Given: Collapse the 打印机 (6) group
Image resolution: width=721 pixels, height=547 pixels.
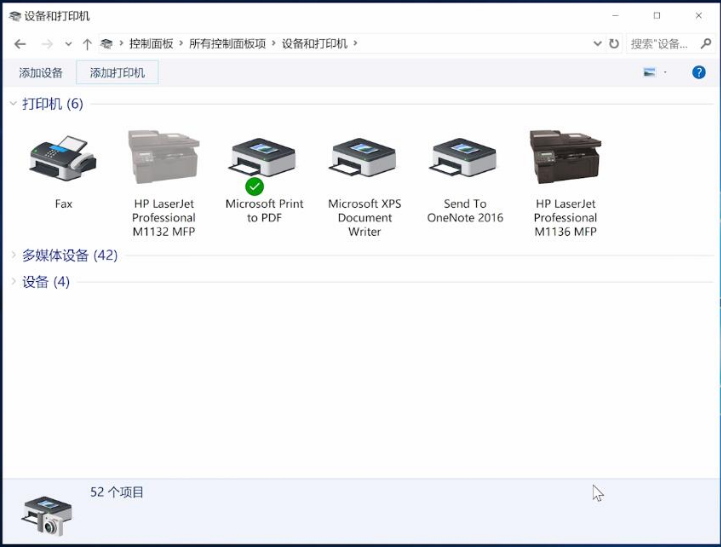Looking at the screenshot, I should coord(14,104).
